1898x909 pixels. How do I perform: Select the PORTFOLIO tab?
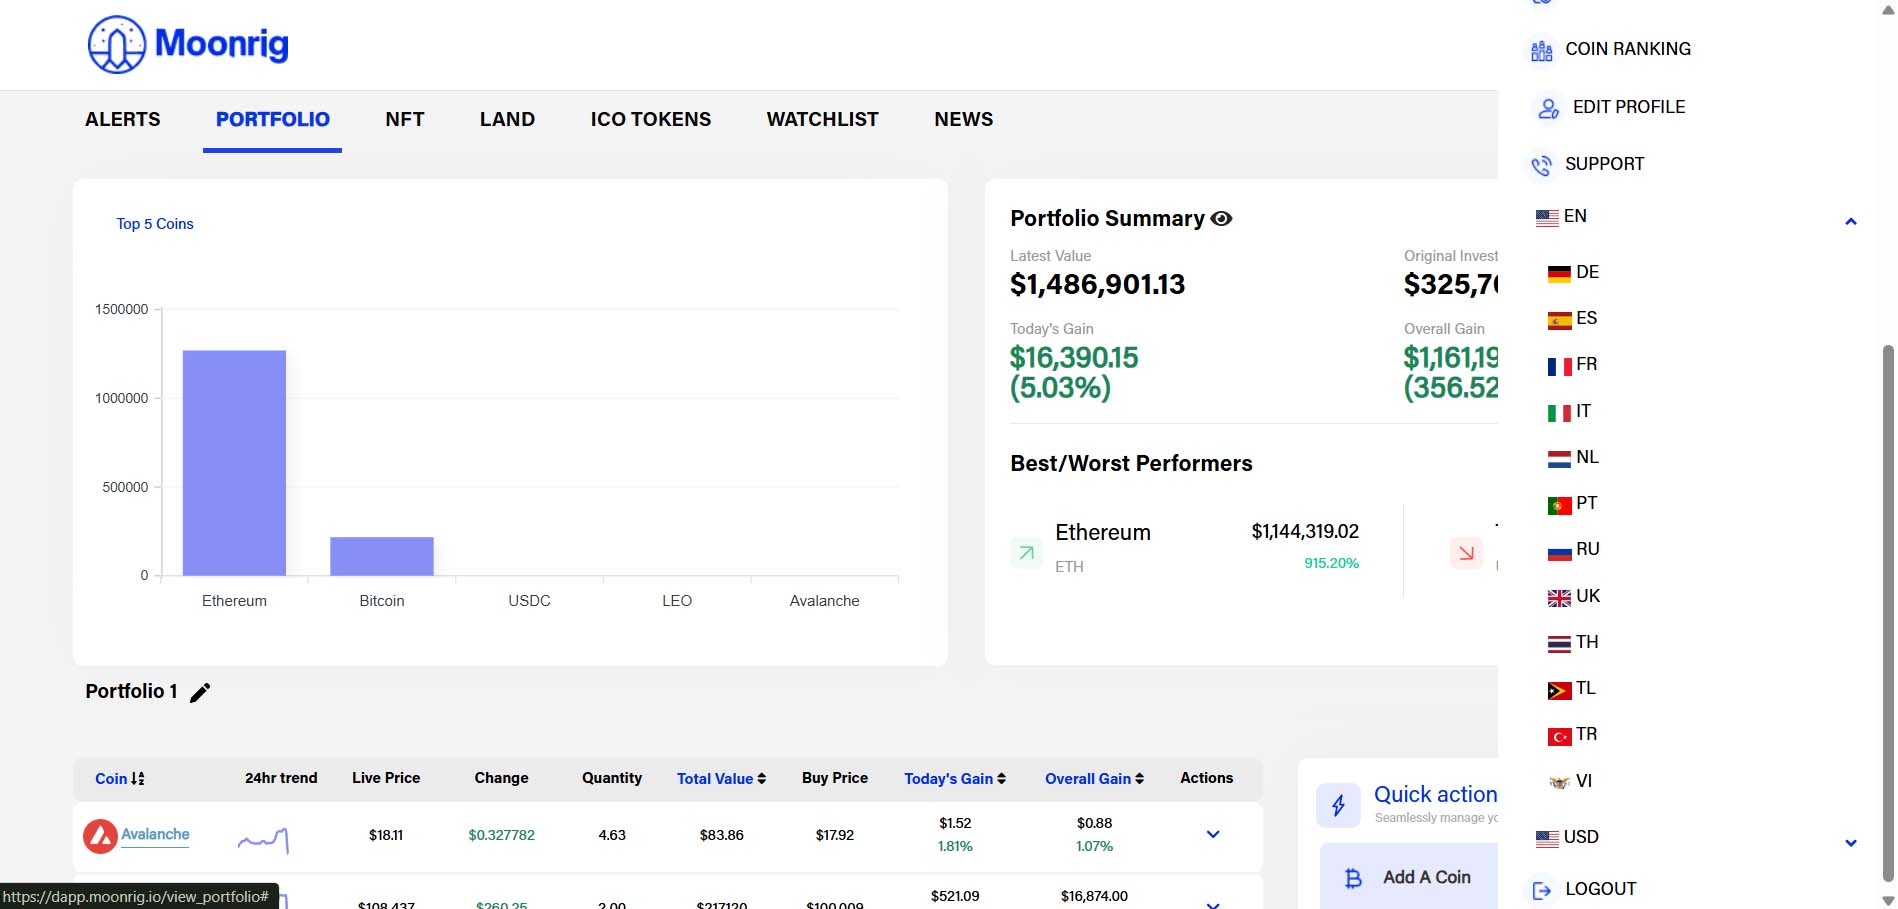pyautogui.click(x=273, y=120)
